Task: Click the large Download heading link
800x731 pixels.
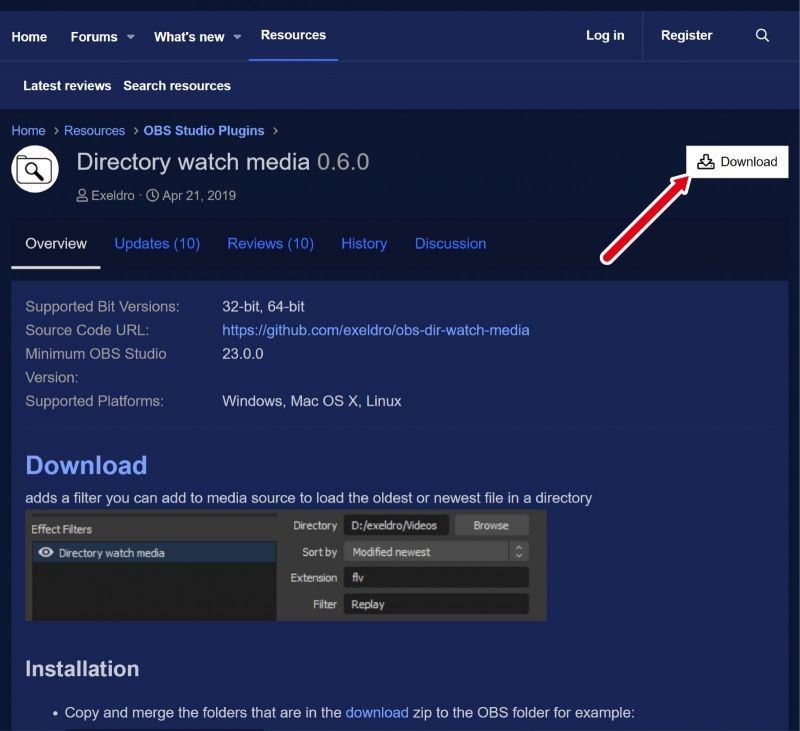Action: tap(87, 465)
